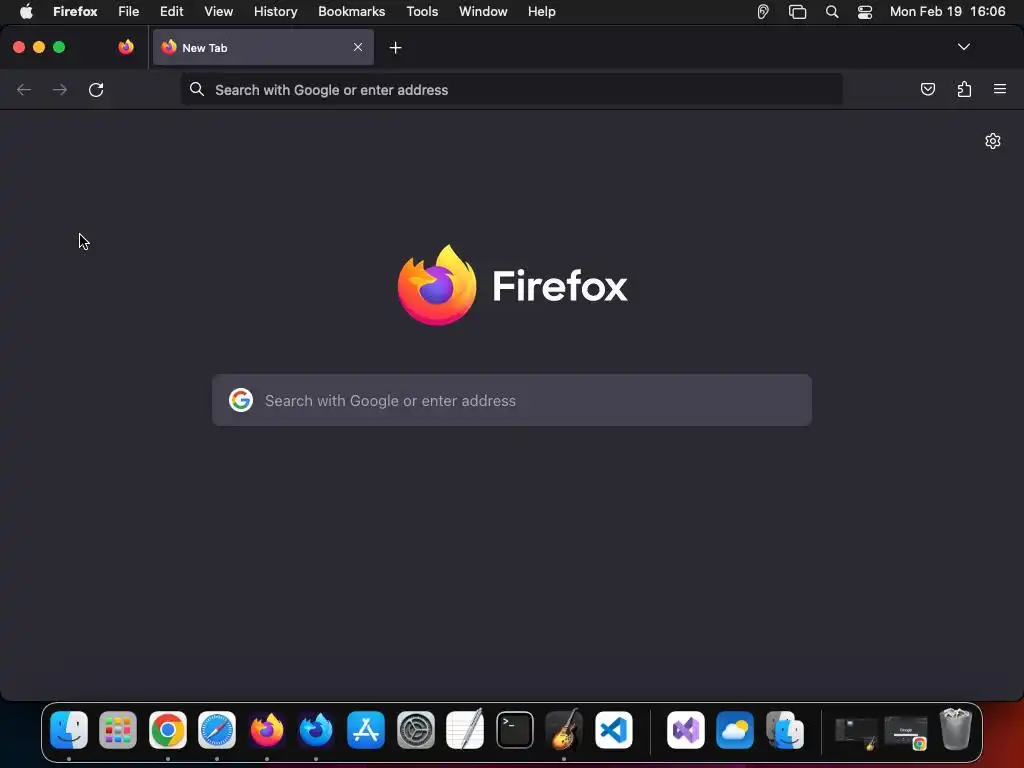Screen dimensions: 1024x768
Task: Launch Visual Studio Code from the dock
Action: [x=614, y=729]
